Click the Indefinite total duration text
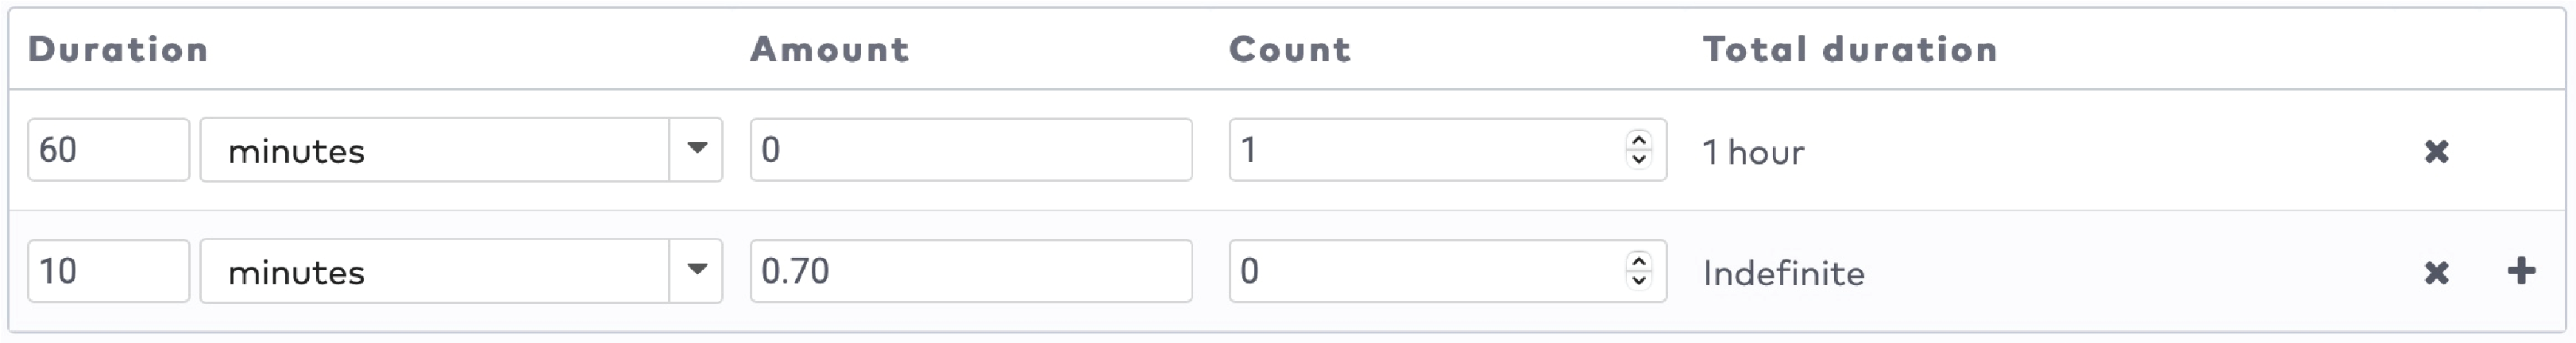2576x343 pixels. pos(1784,273)
